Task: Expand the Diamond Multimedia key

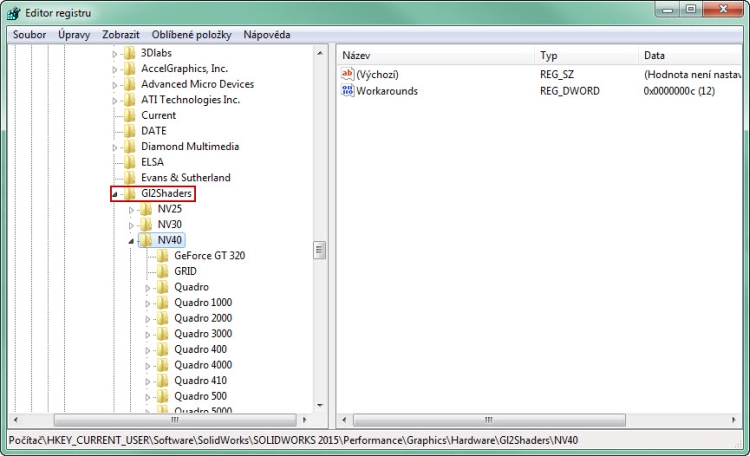Action: click(114, 148)
